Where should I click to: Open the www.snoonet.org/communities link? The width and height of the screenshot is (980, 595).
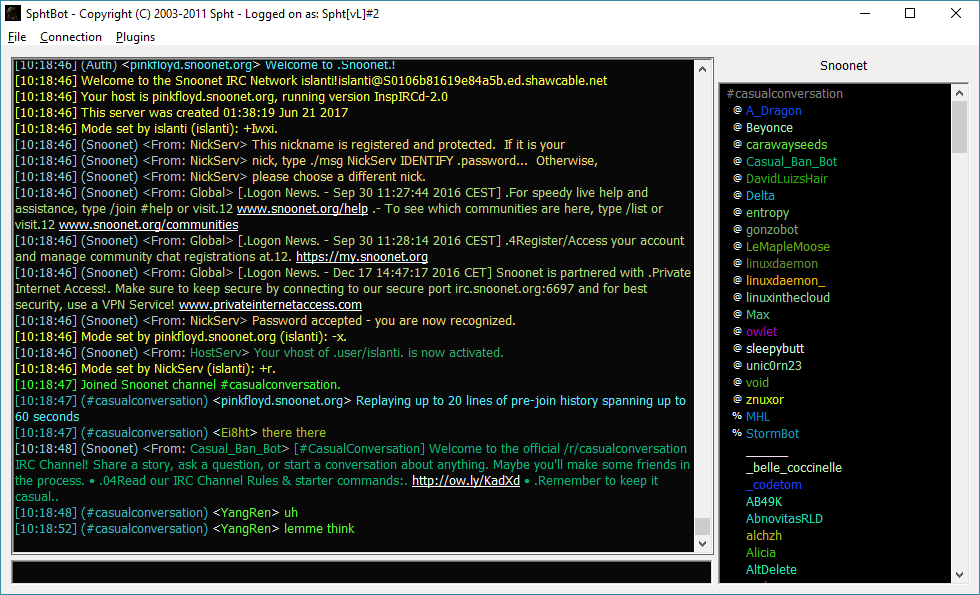coord(148,224)
